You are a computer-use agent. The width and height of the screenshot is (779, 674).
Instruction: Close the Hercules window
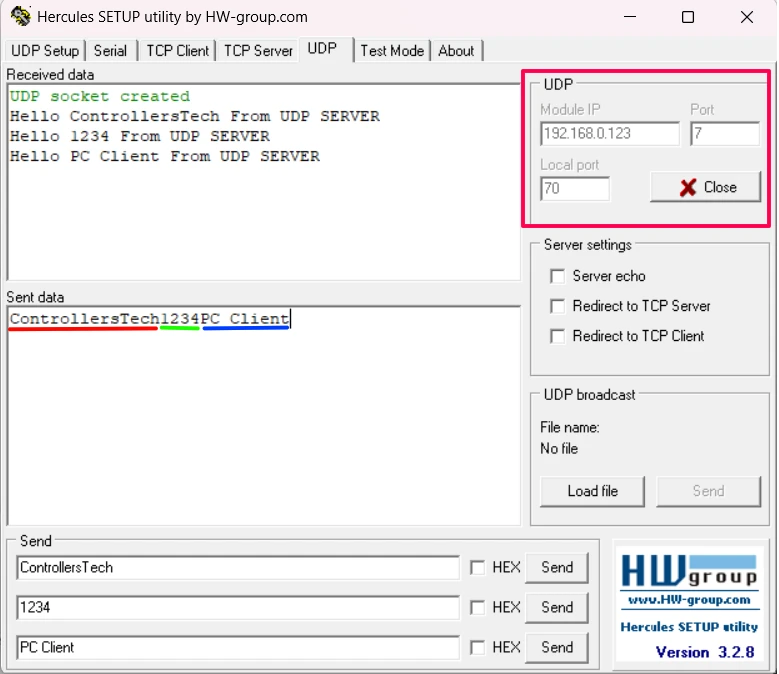[747, 17]
